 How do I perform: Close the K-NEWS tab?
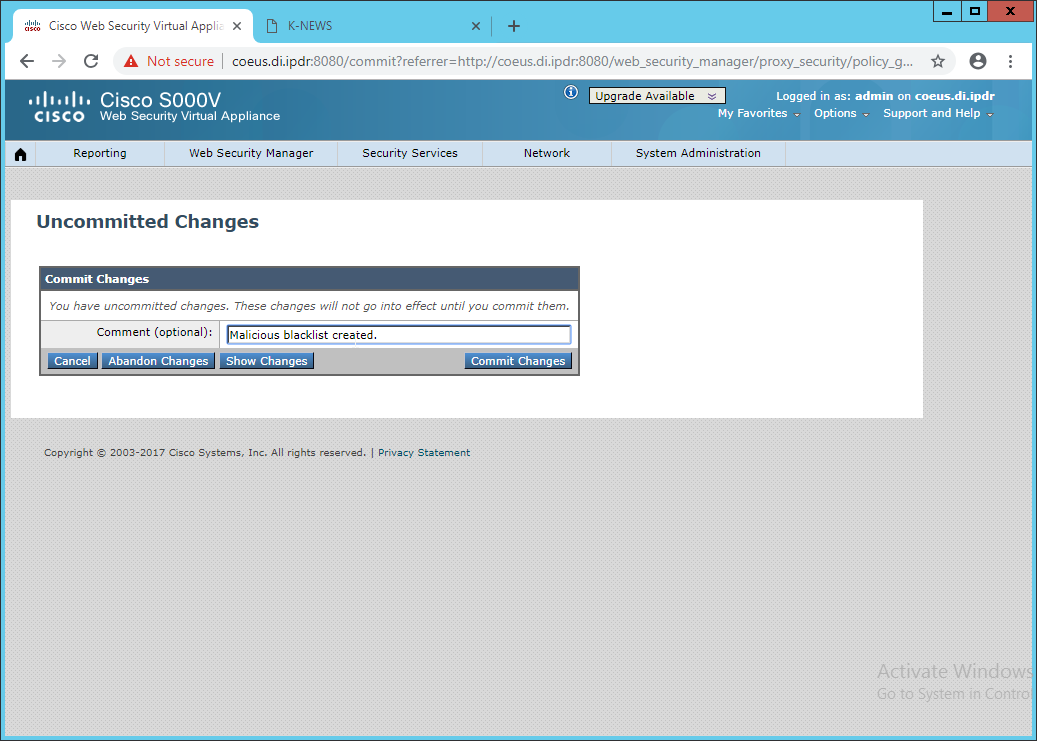[x=476, y=26]
